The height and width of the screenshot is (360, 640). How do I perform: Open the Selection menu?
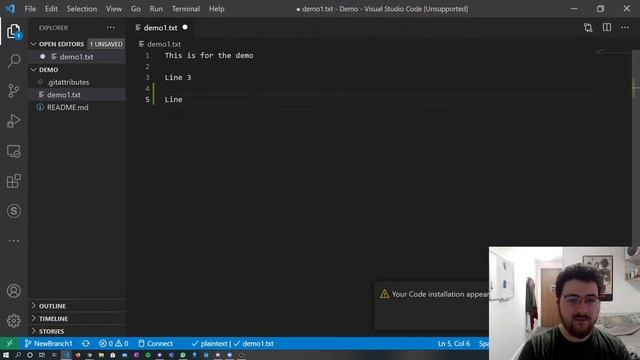coord(82,9)
